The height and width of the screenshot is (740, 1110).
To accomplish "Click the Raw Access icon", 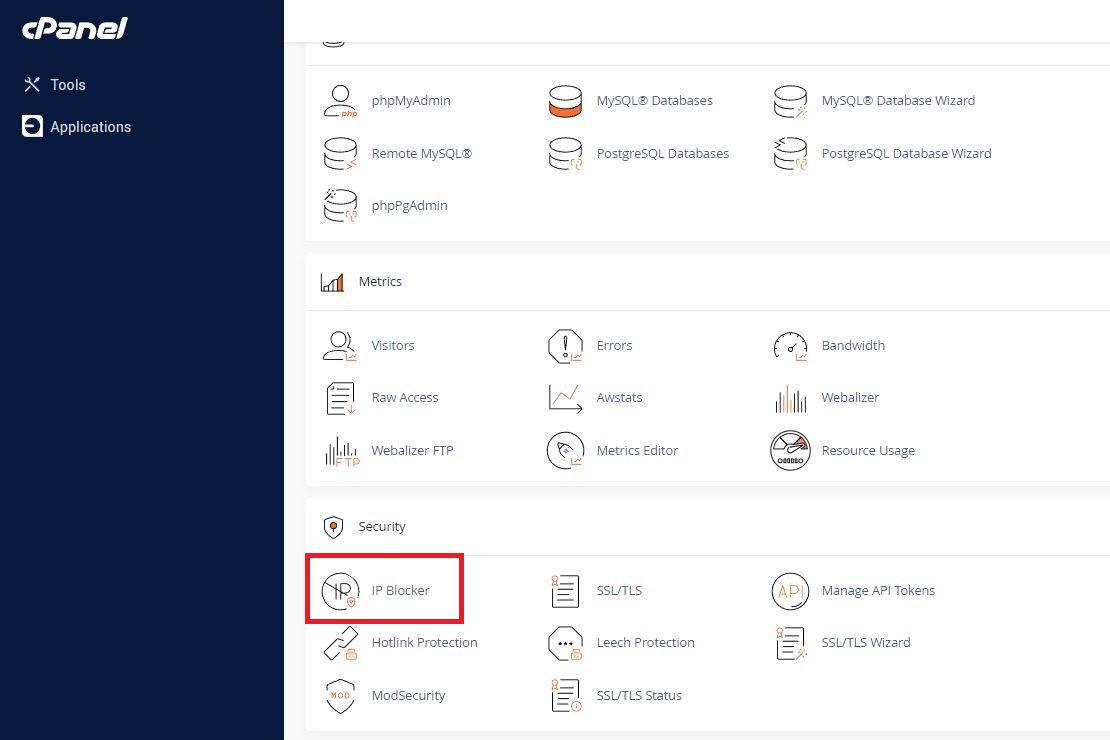I will (x=341, y=398).
